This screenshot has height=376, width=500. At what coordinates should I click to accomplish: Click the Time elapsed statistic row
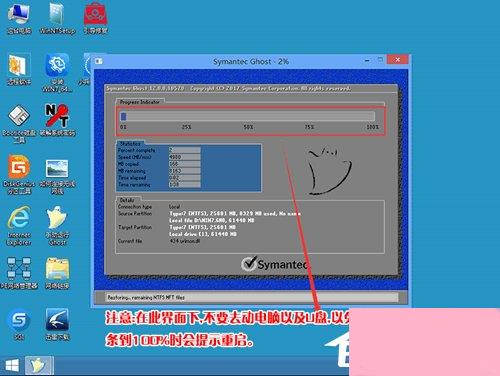pyautogui.click(x=159, y=178)
